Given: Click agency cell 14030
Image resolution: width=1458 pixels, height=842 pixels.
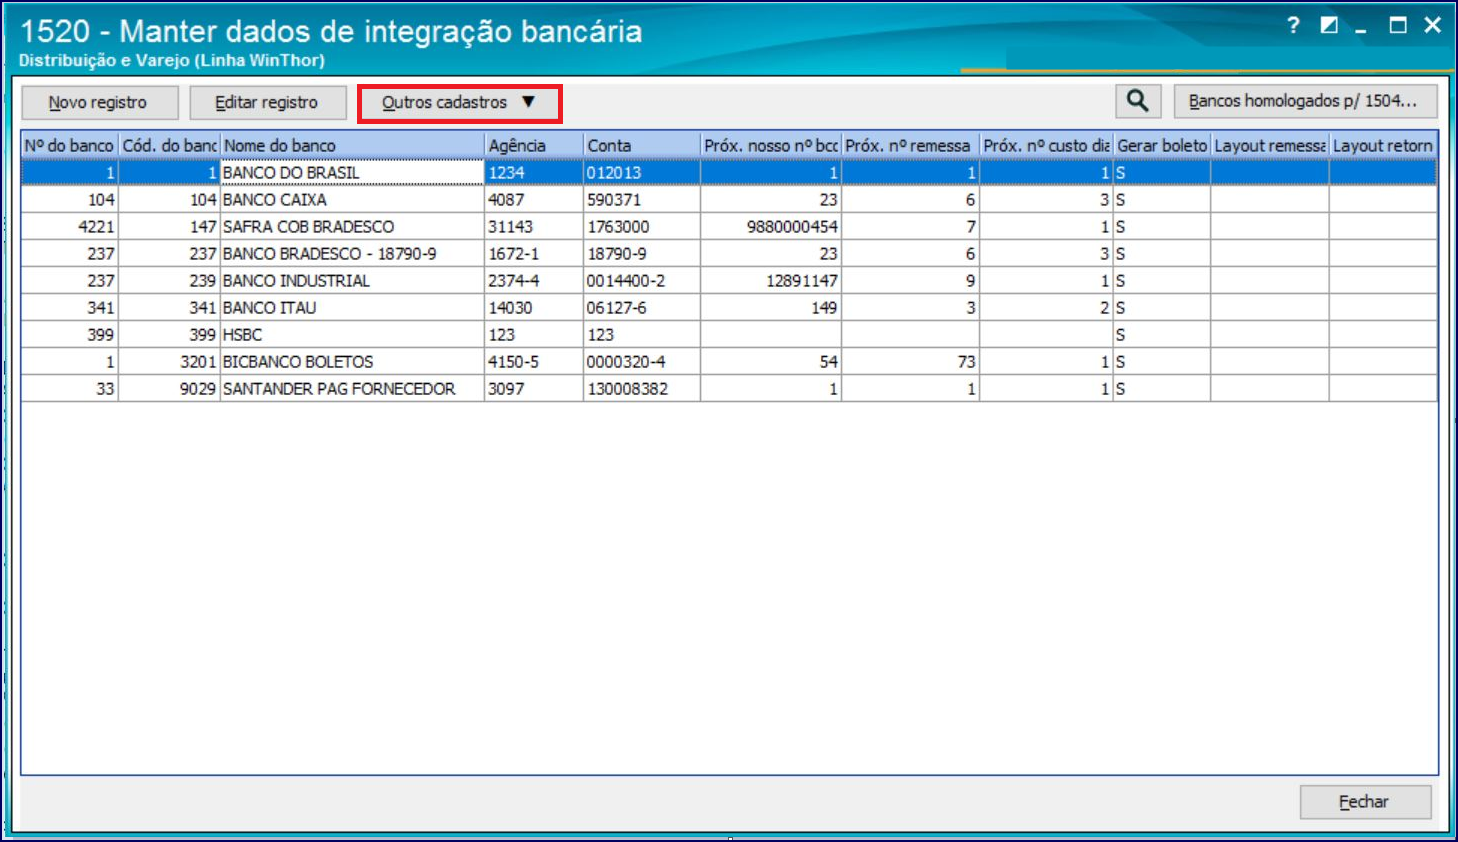Looking at the screenshot, I should point(534,308).
